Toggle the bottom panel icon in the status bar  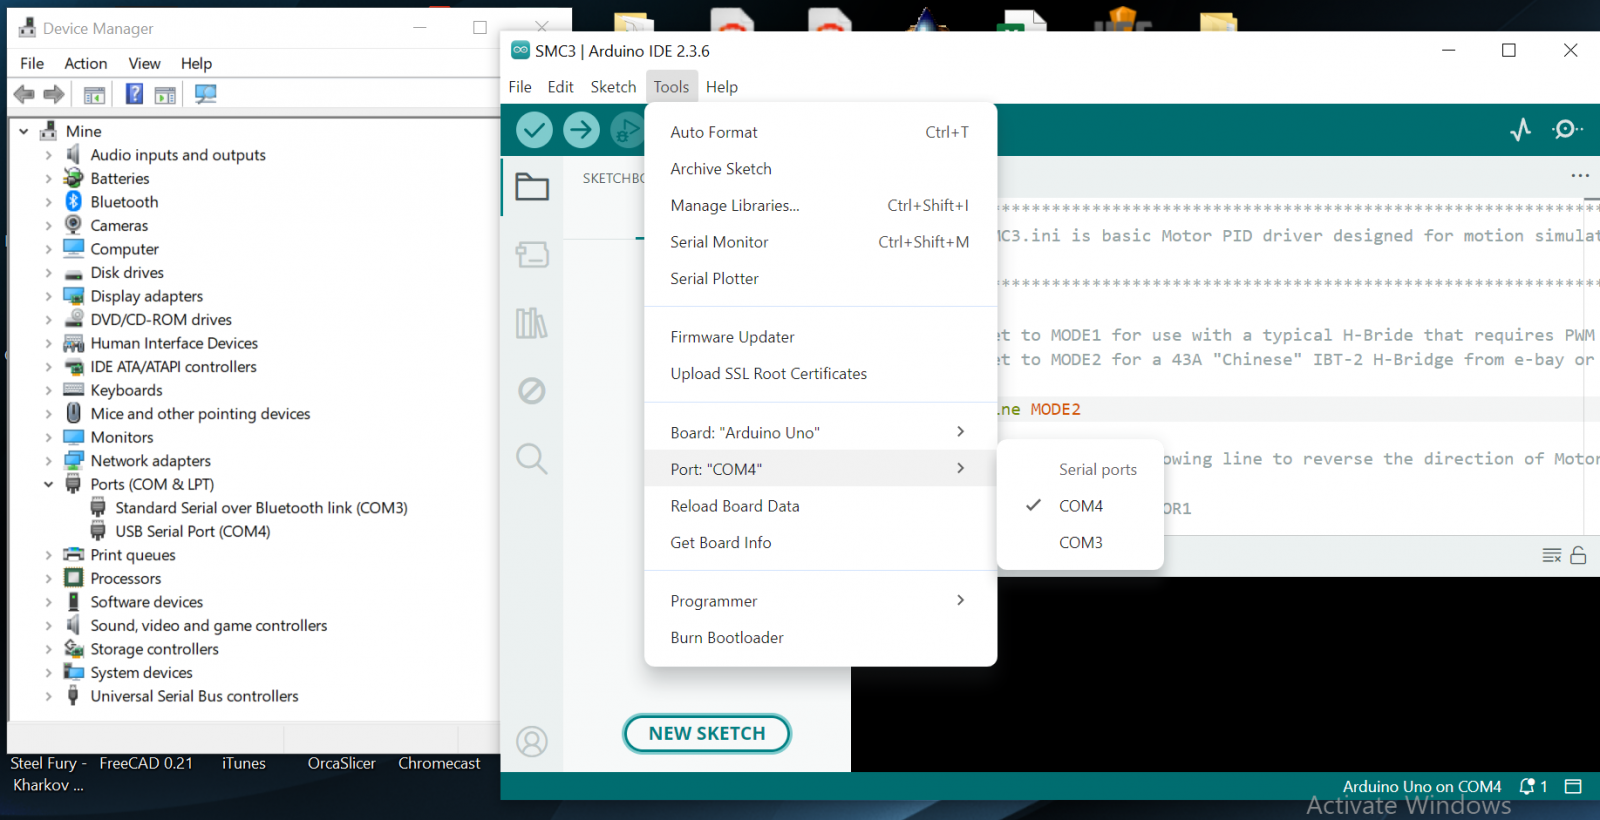coord(1573,787)
